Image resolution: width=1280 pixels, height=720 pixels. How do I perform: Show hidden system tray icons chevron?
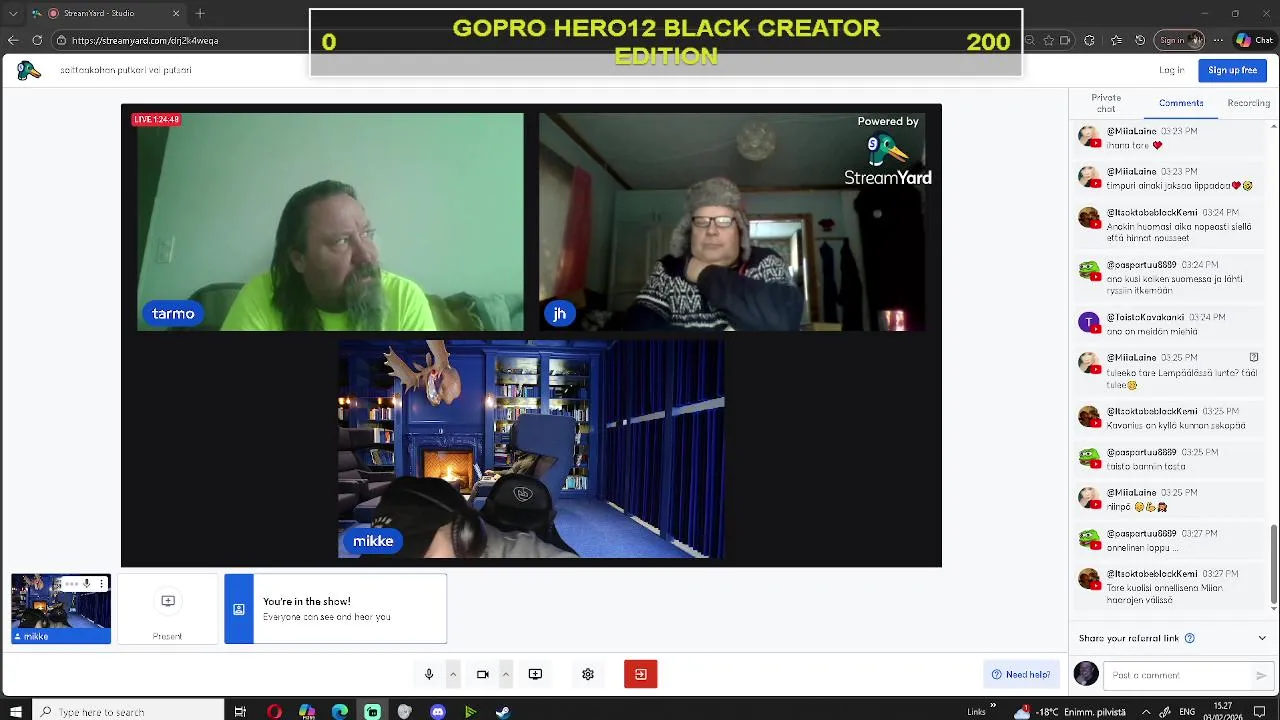point(1146,712)
